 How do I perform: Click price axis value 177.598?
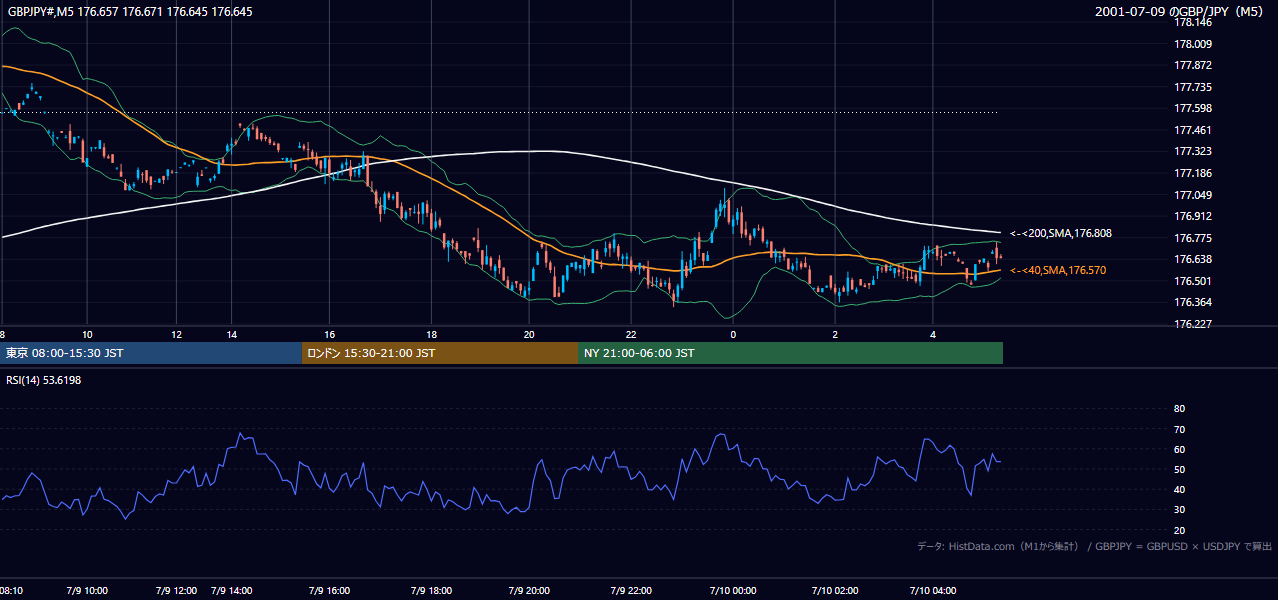tap(1193, 108)
